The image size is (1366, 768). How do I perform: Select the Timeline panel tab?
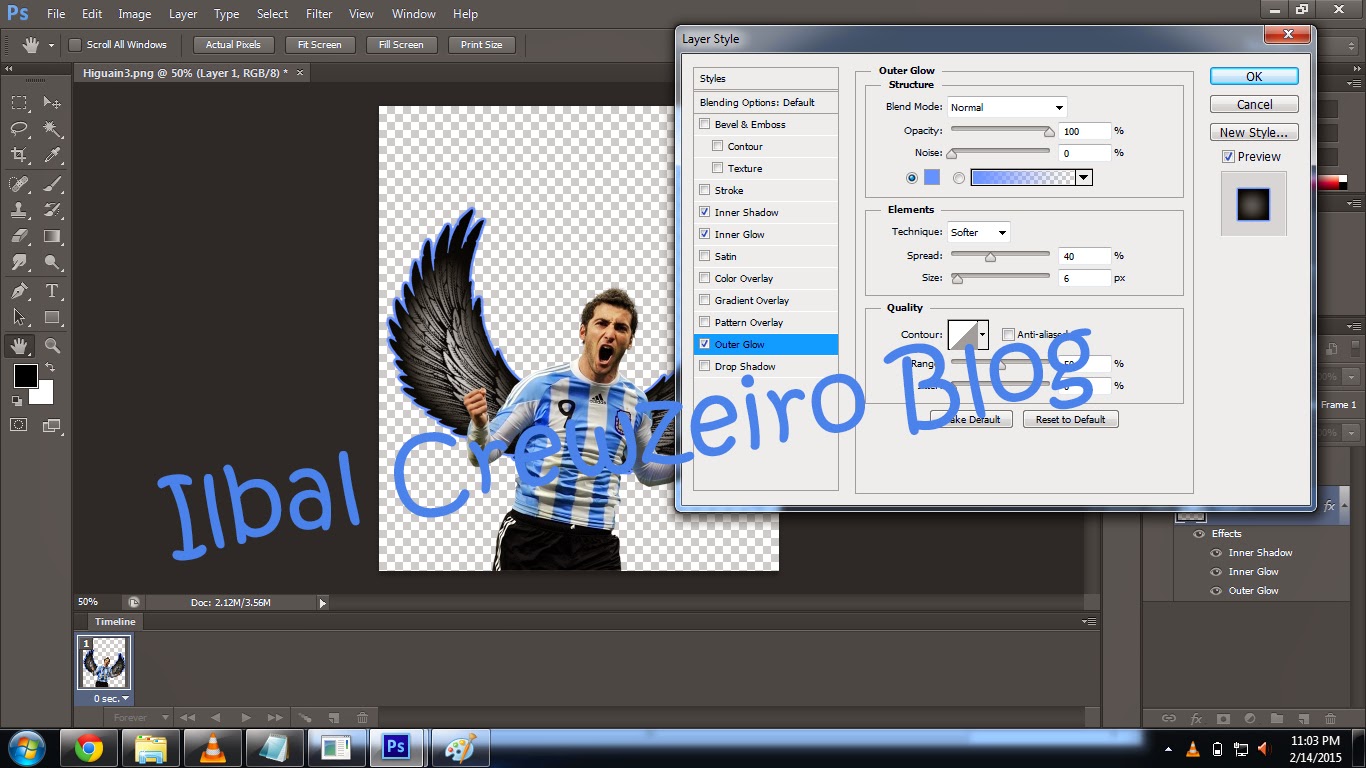click(115, 622)
